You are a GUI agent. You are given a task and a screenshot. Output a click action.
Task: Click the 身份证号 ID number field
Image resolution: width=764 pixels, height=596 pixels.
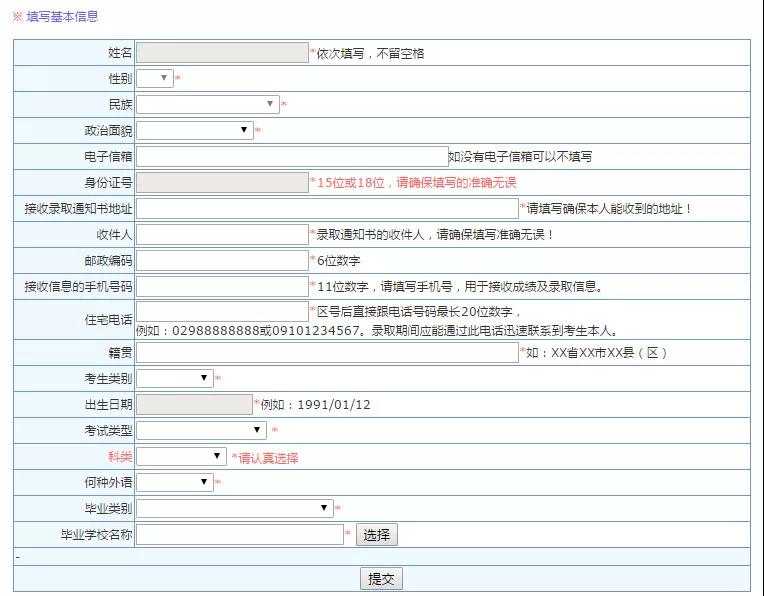pyautogui.click(x=222, y=182)
